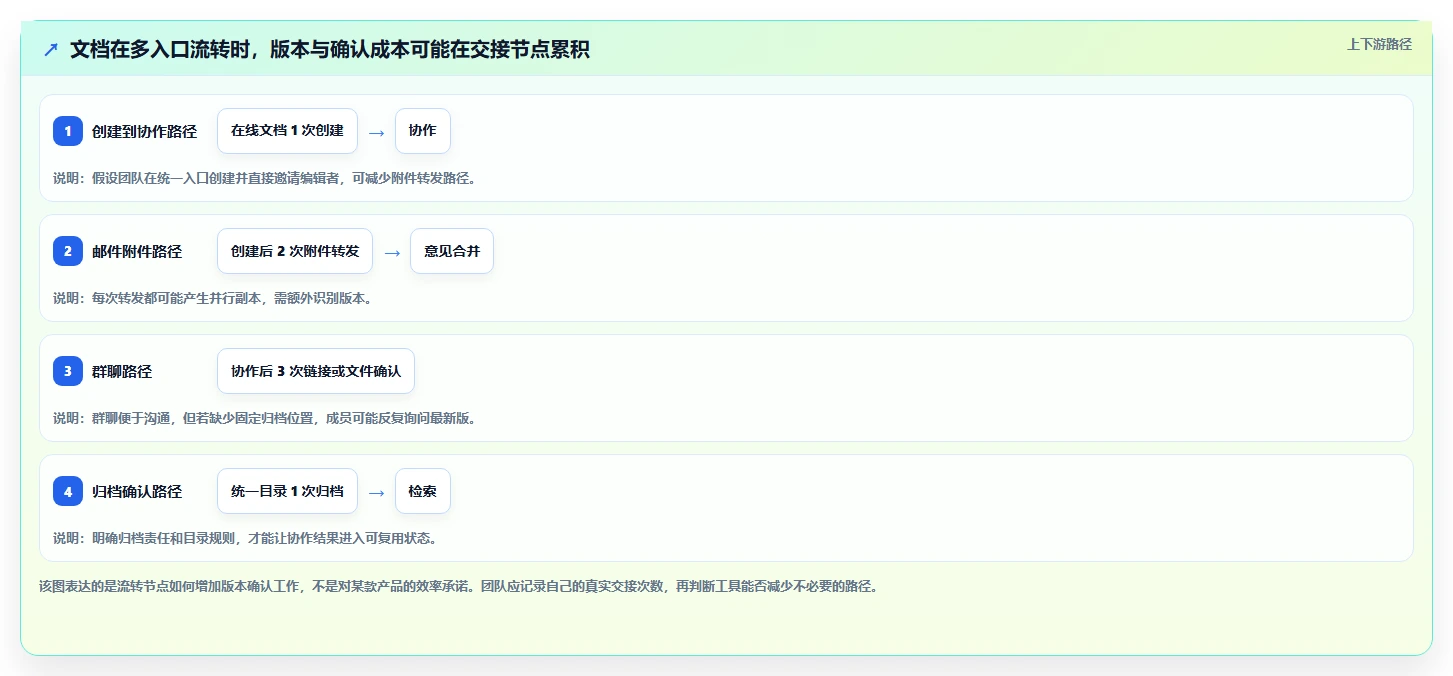Click the number 4 step badge
The image size is (1453, 676).
tap(68, 491)
